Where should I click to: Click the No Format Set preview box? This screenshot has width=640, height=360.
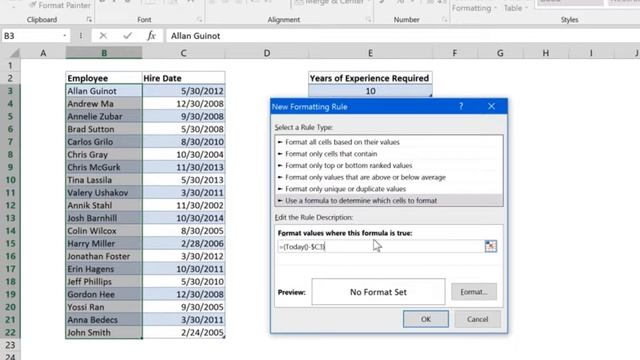point(378,292)
